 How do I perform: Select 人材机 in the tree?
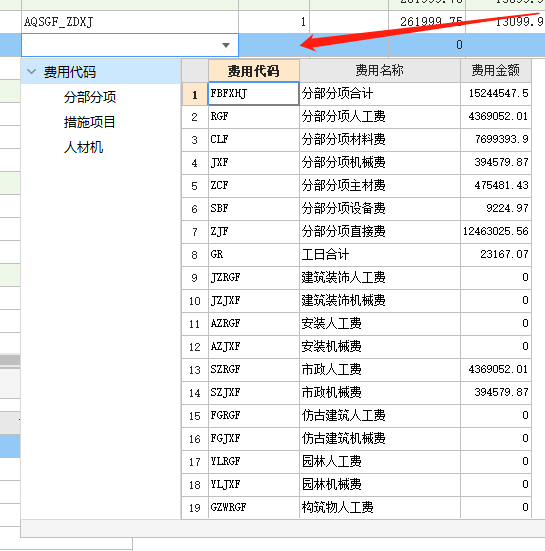coord(83,147)
